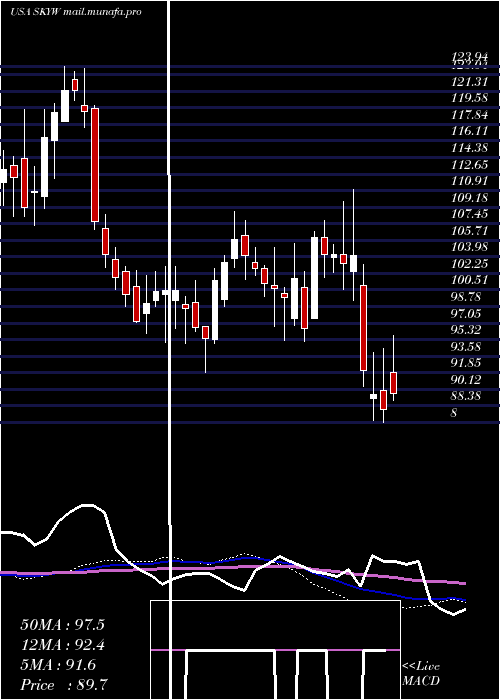Screen dimensions: 500x700
Task: Click the price label 100.51
Action: [x=470, y=280]
